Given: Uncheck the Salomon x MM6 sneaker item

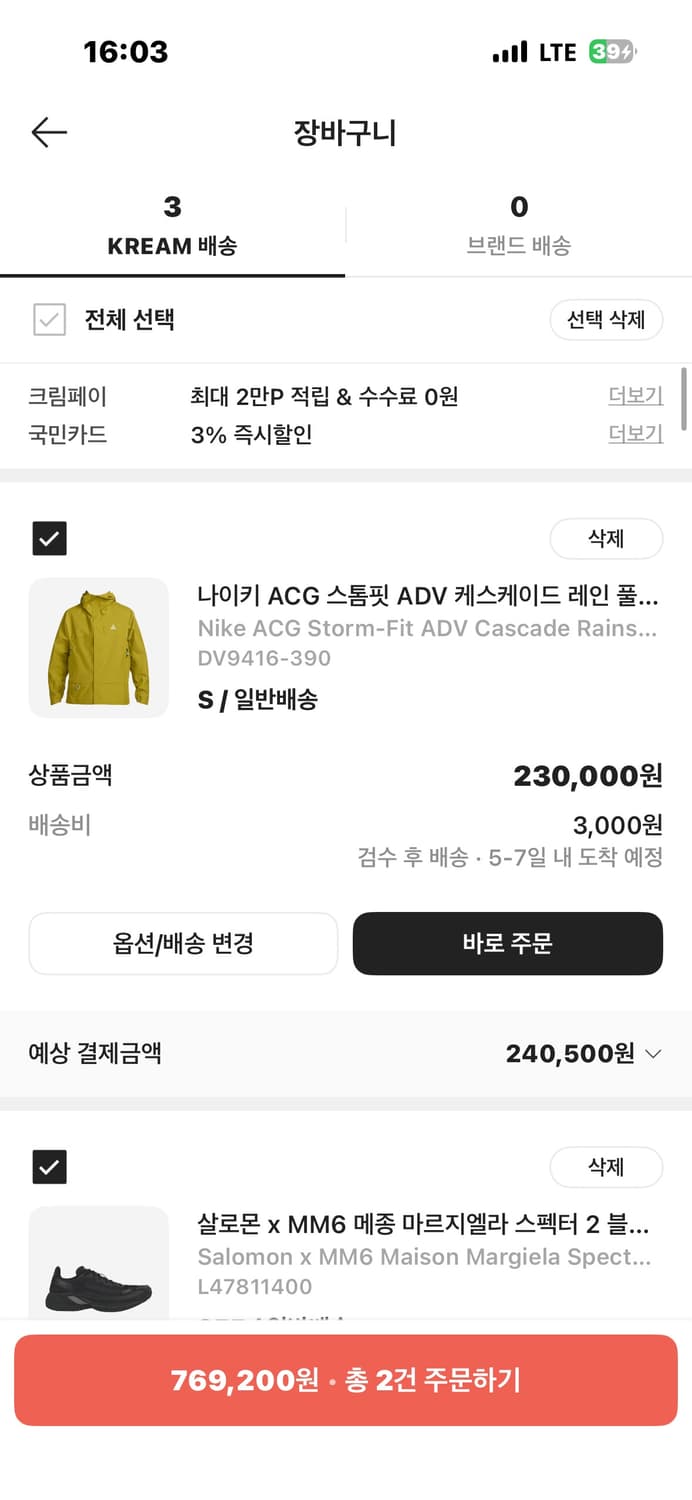Looking at the screenshot, I should 50,1166.
